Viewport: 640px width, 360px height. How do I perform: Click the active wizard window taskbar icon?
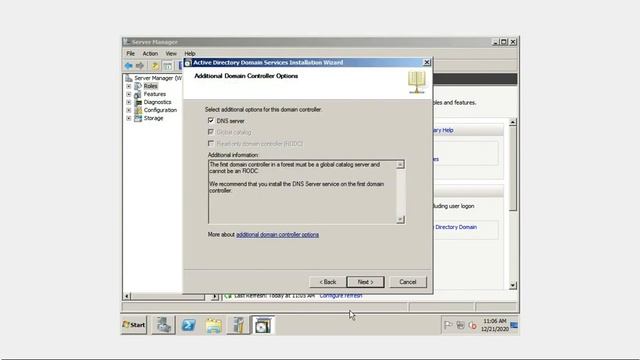262,325
